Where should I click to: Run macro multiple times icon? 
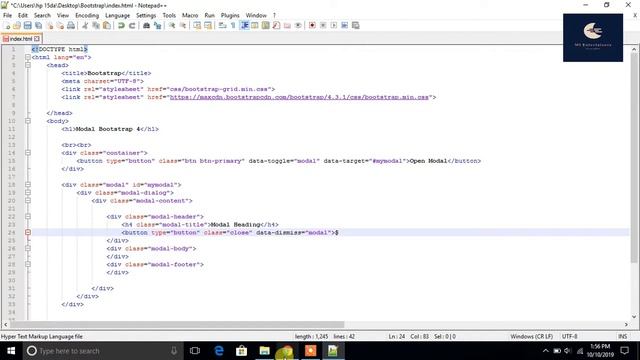[x=344, y=25]
